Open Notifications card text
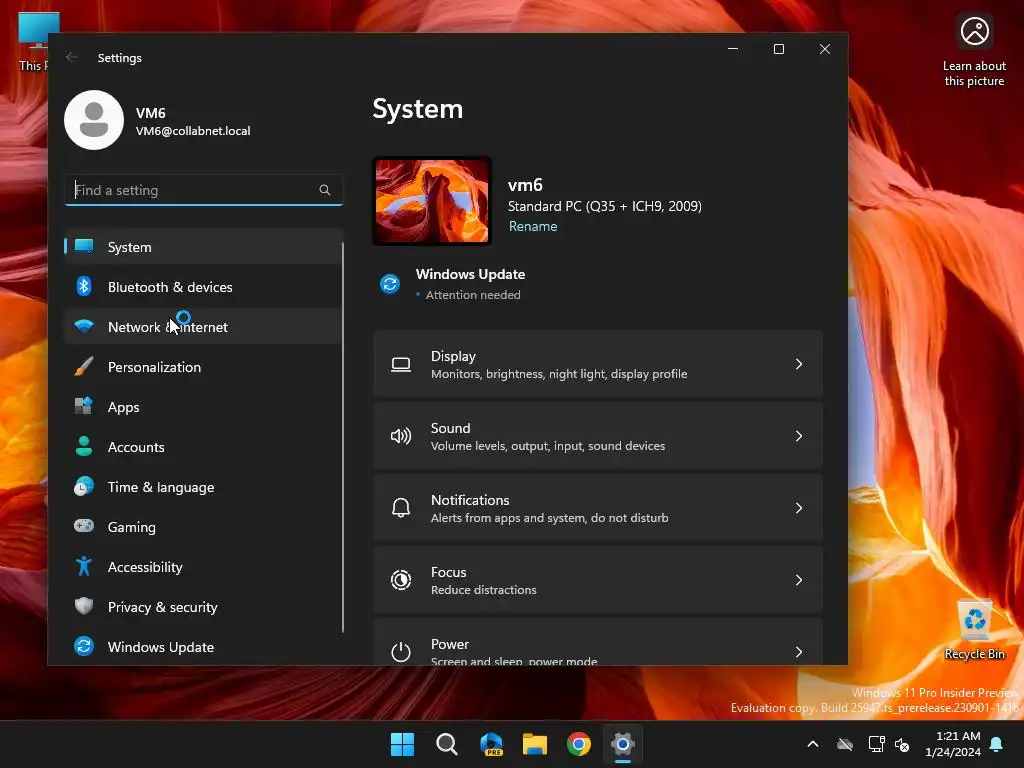The image size is (1024, 768). coord(549,508)
